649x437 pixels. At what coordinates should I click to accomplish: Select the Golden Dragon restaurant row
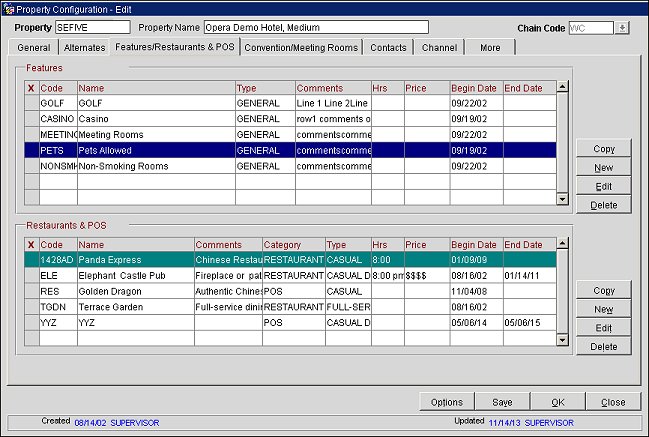tap(135, 291)
